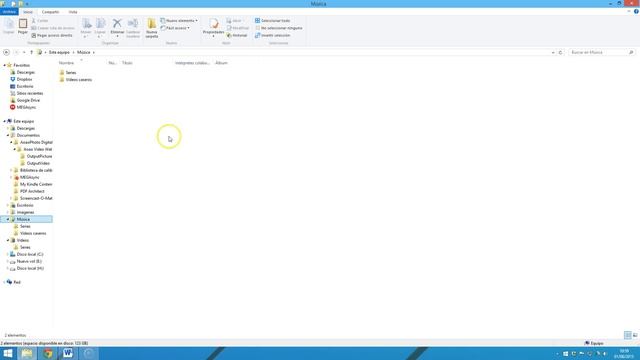Click the Cambiar nombre icon
The image size is (640, 360).
133,24
